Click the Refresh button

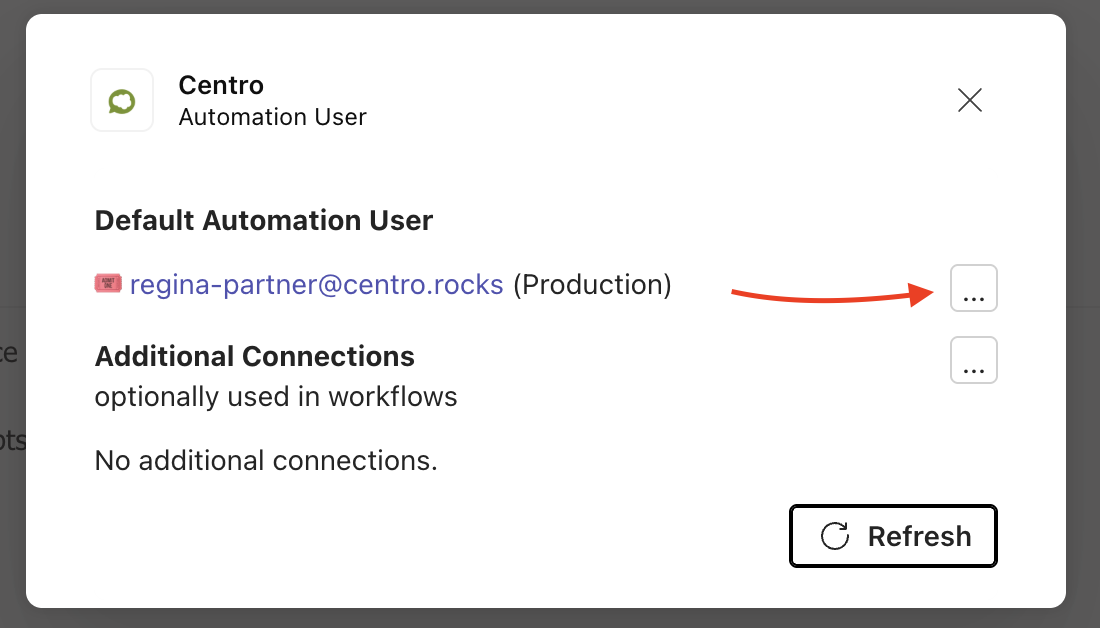pos(893,536)
